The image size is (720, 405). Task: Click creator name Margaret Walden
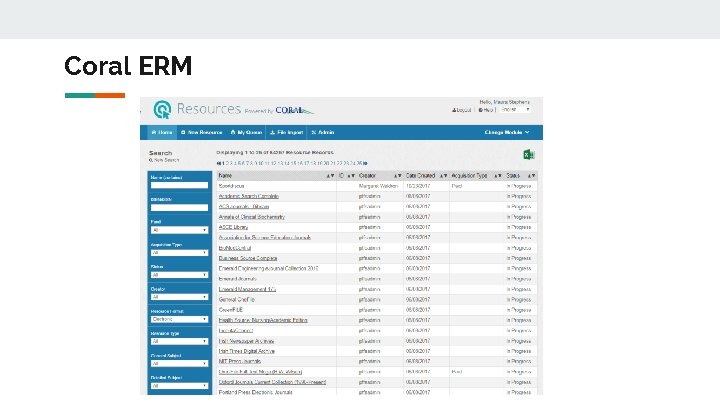point(378,186)
